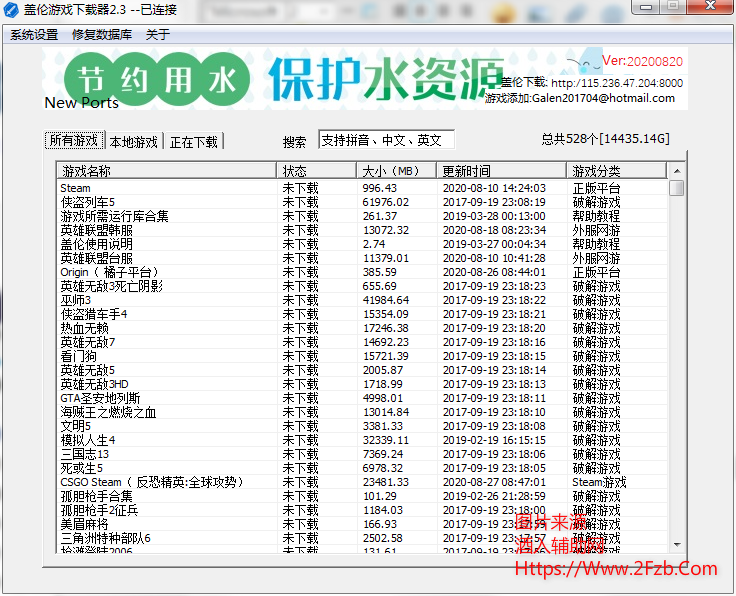The image size is (736, 596).
Task: Switch to the 本地游戏 tab
Action: [x=134, y=142]
